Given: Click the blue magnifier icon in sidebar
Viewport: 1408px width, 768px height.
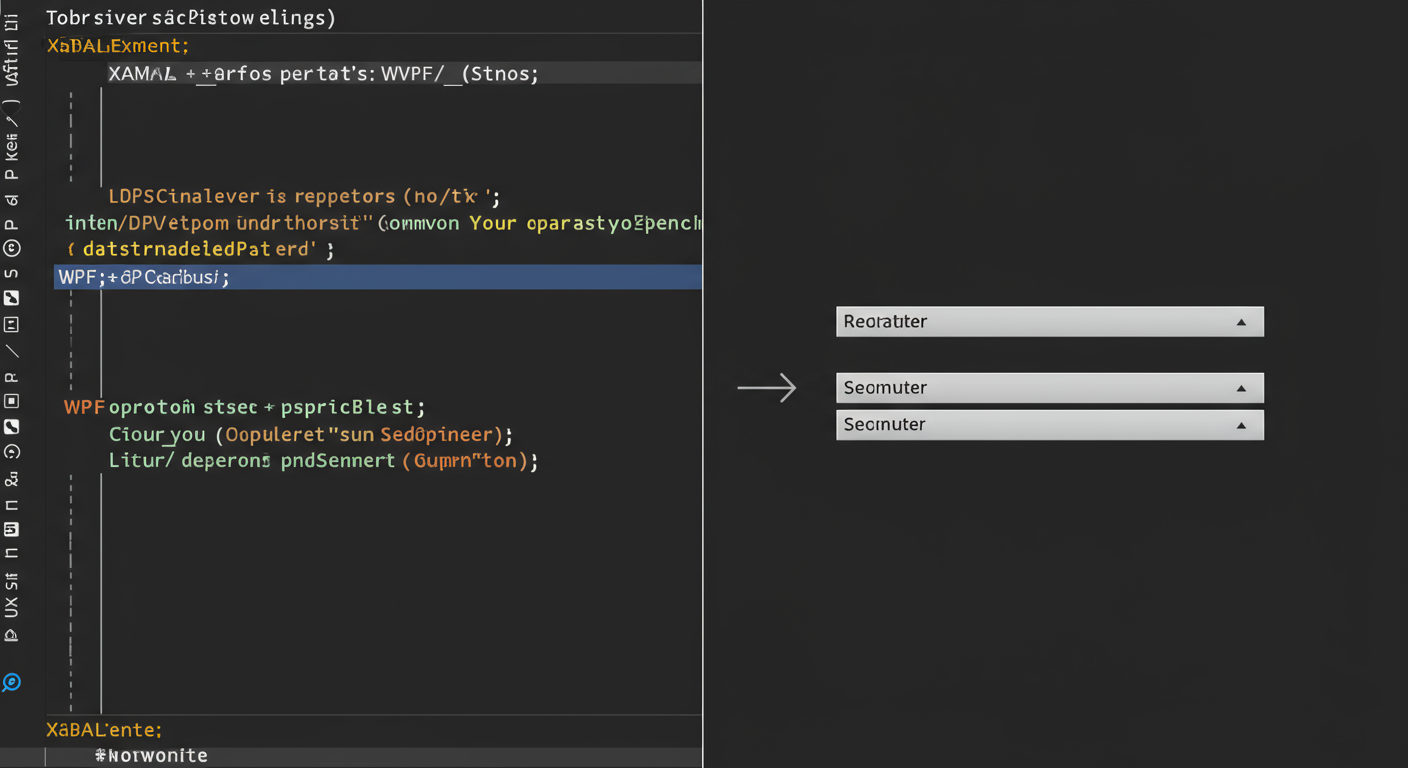Looking at the screenshot, I should tap(11, 683).
